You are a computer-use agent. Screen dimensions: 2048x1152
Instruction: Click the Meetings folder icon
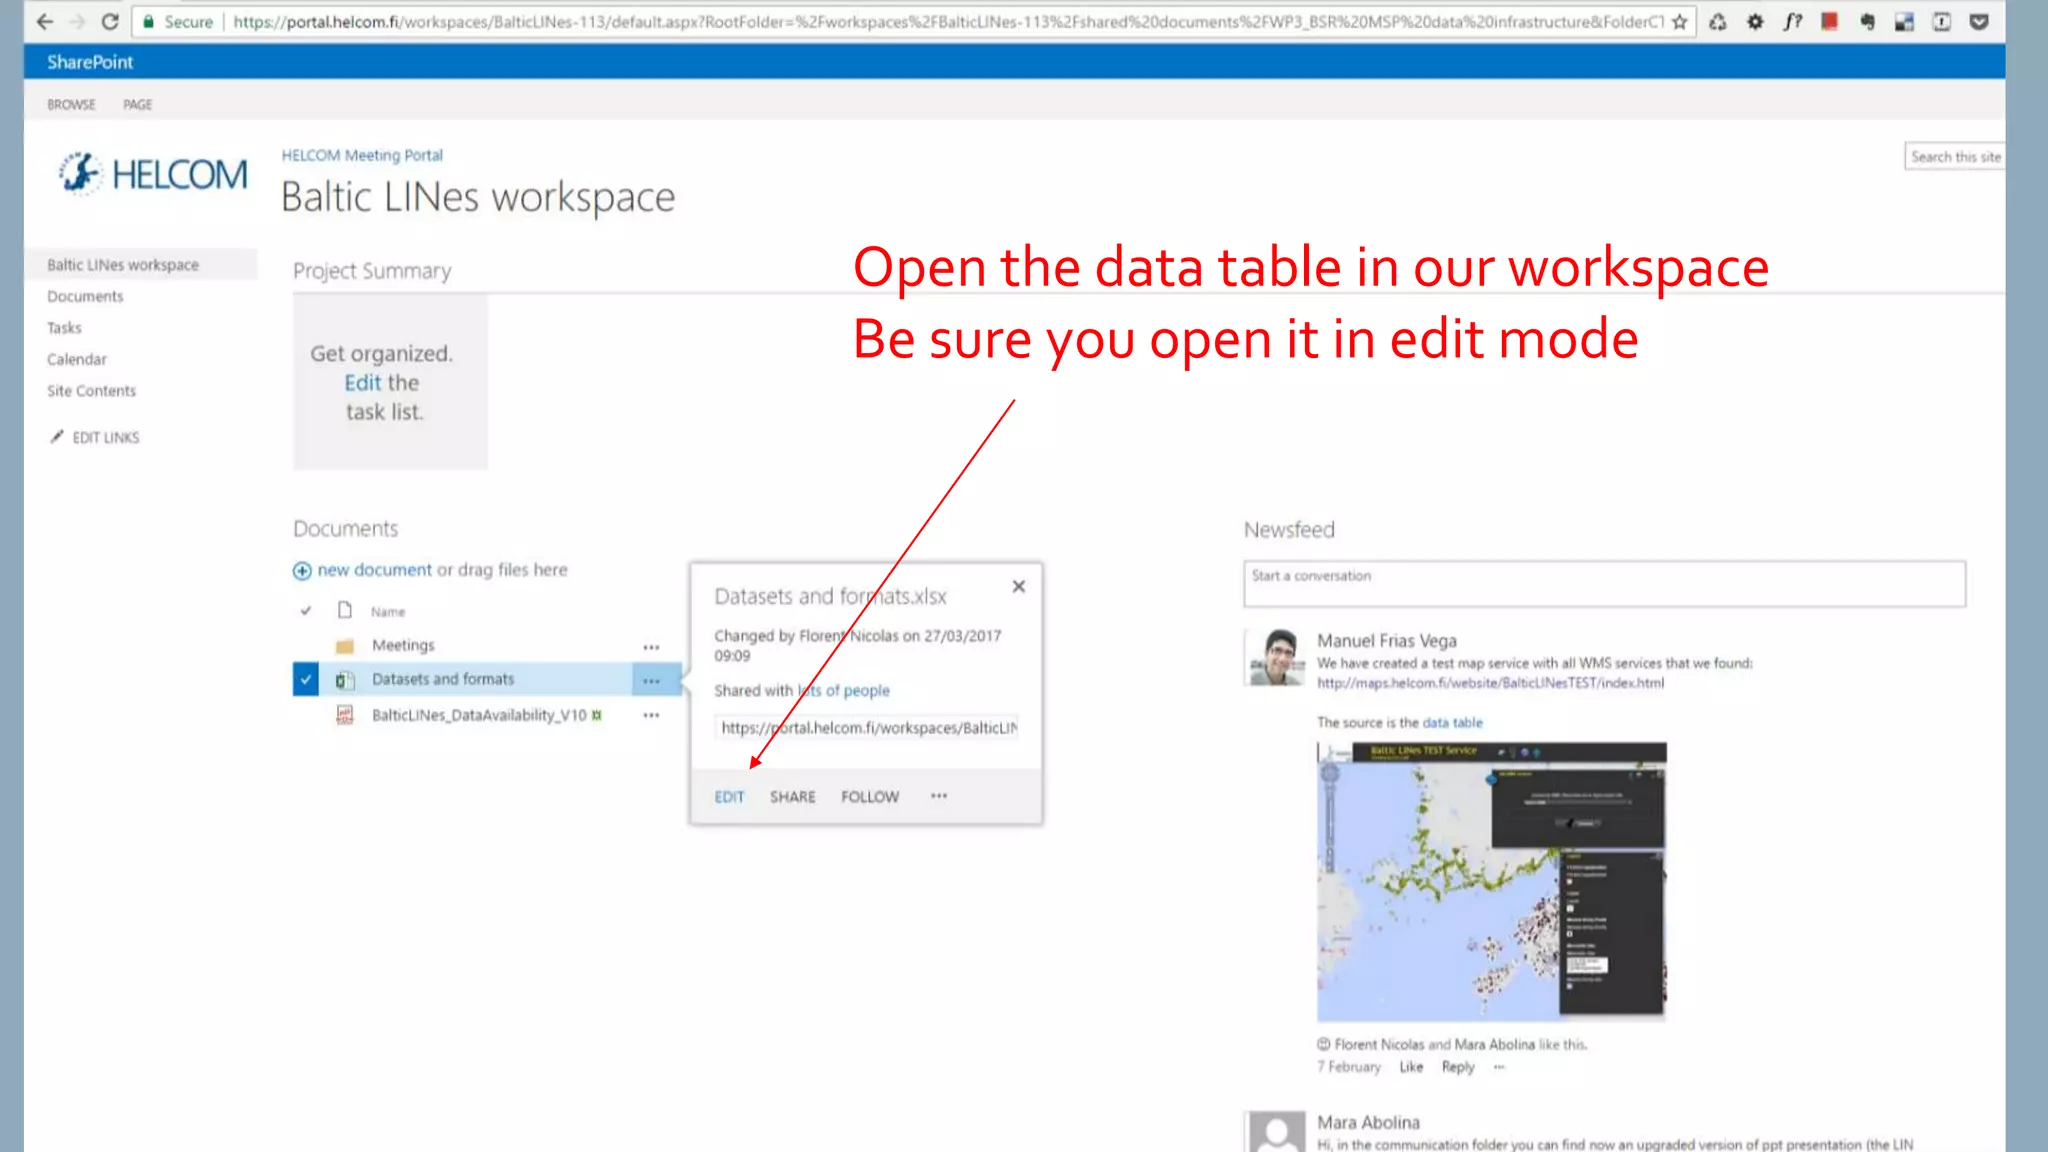(345, 645)
